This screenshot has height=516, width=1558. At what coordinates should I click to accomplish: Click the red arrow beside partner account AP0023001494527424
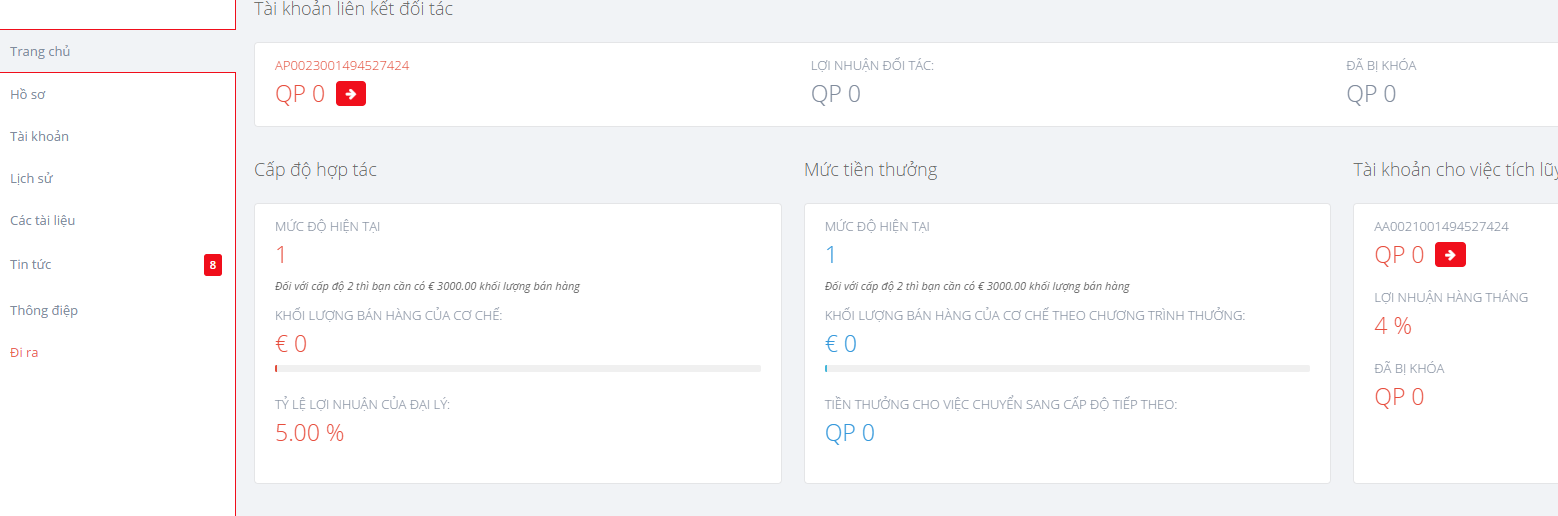pos(351,94)
